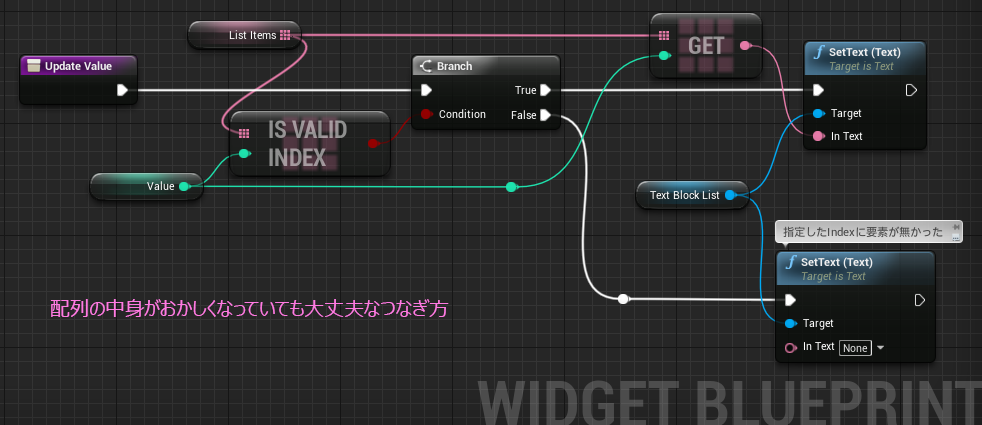Click the Text Block List blue output pin
Image resolution: width=982 pixels, height=425 pixels.
[x=730, y=195]
